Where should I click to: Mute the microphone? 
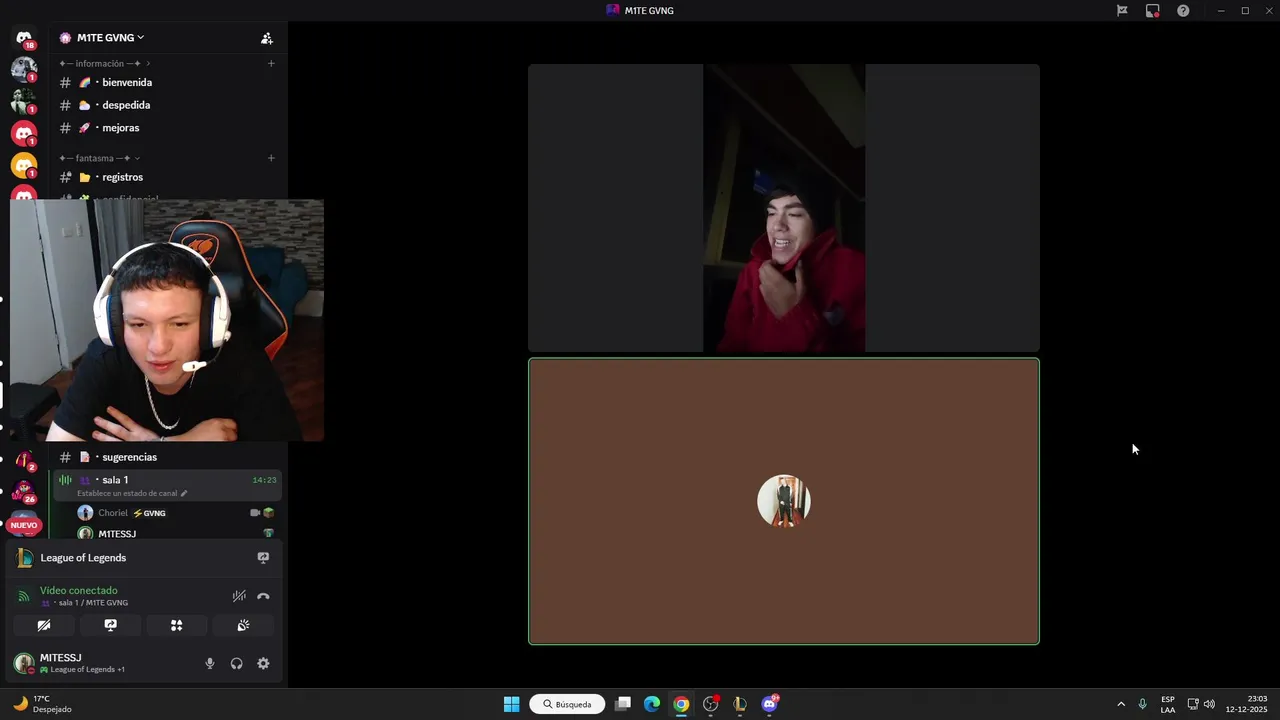[x=210, y=663]
